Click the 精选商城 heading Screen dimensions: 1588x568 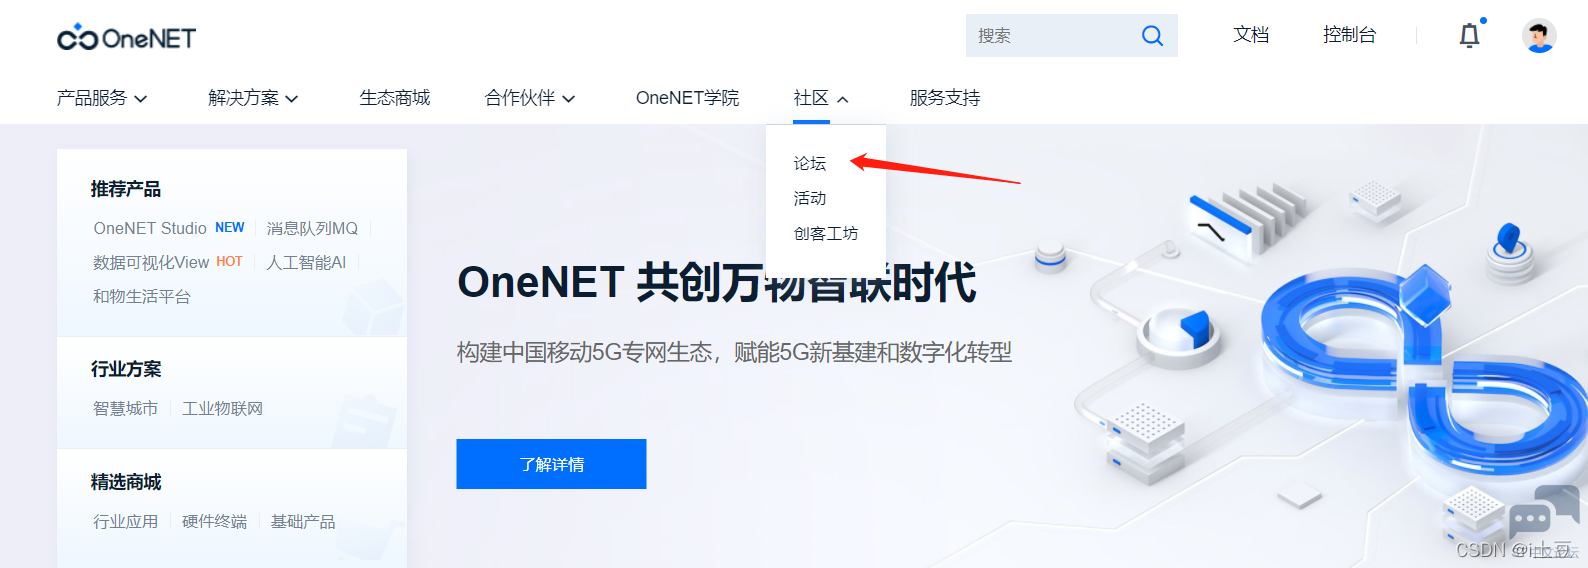tap(126, 482)
